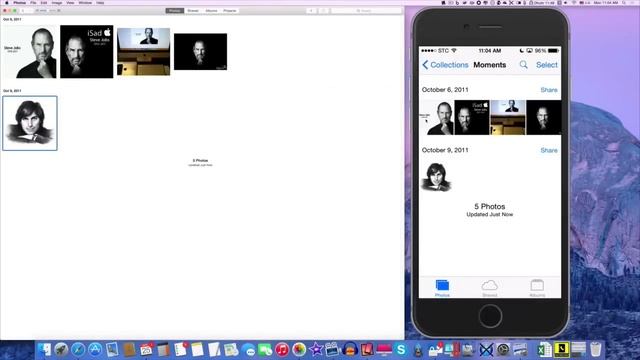Open Excel from the Dock
Image resolution: width=640 pixels, height=360 pixels.
tap(544, 350)
